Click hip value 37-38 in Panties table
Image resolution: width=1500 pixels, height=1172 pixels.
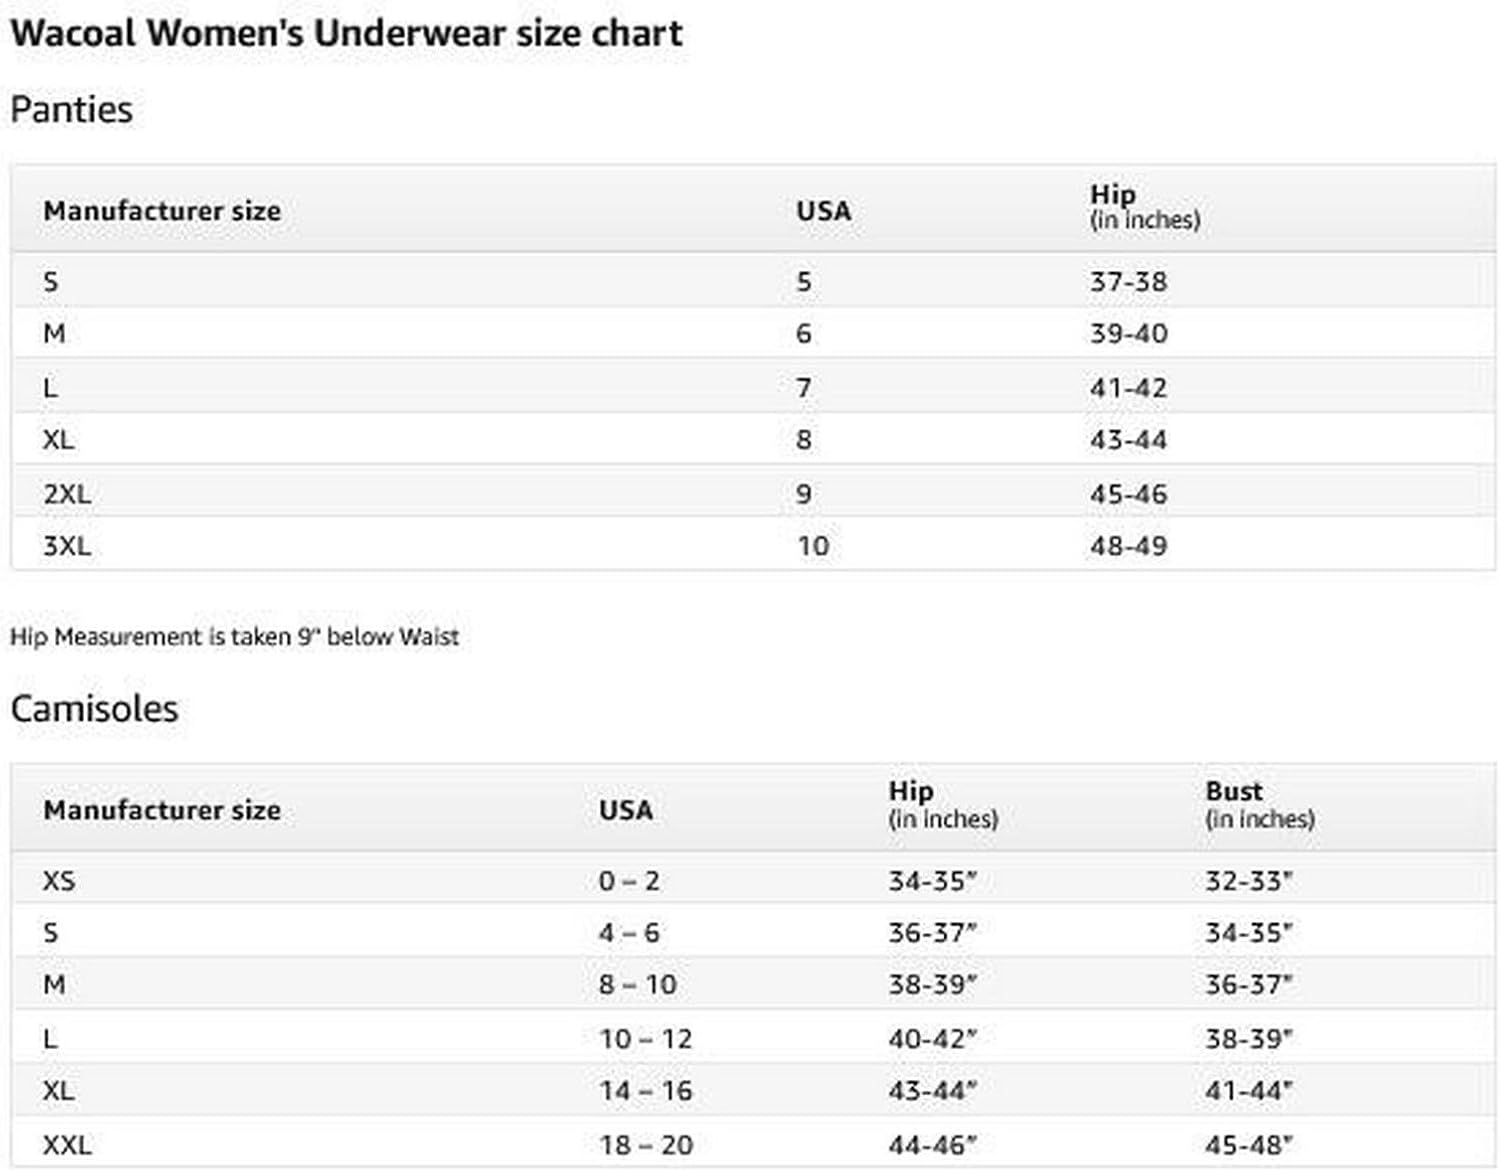pyautogui.click(x=1128, y=282)
